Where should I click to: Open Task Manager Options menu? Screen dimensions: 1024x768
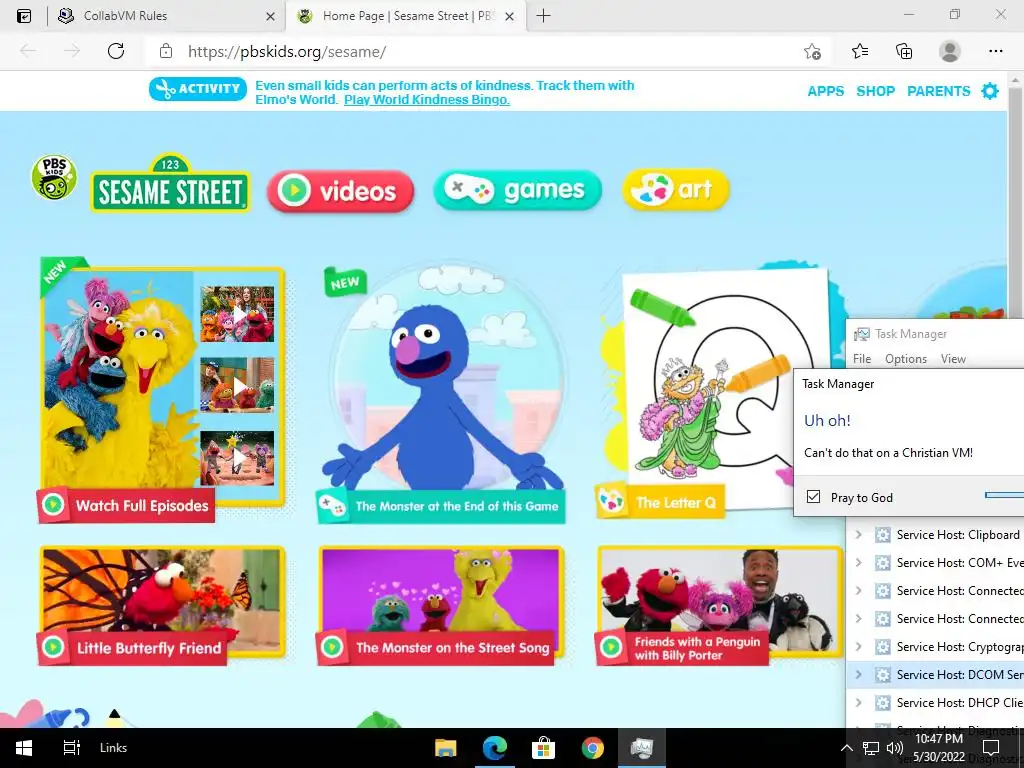(x=906, y=359)
